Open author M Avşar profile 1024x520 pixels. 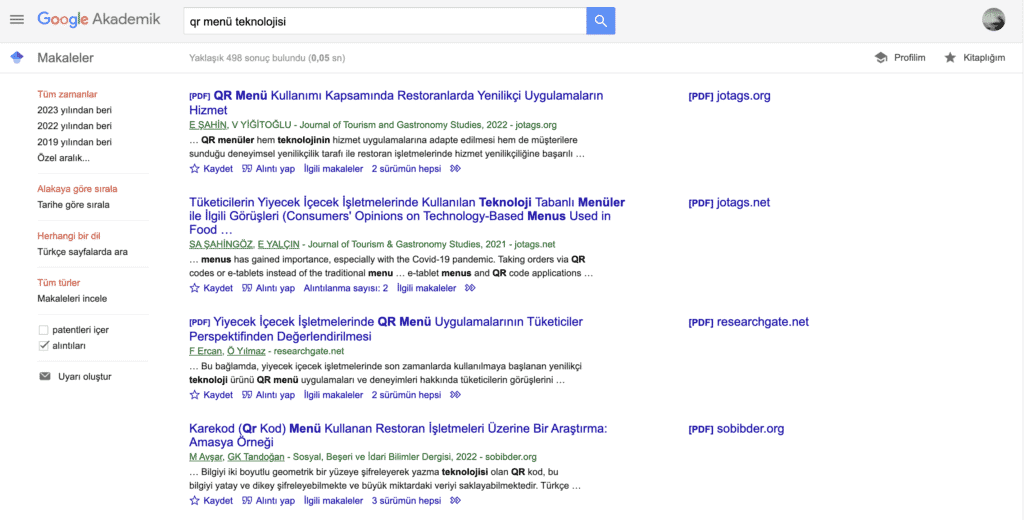pos(206,457)
